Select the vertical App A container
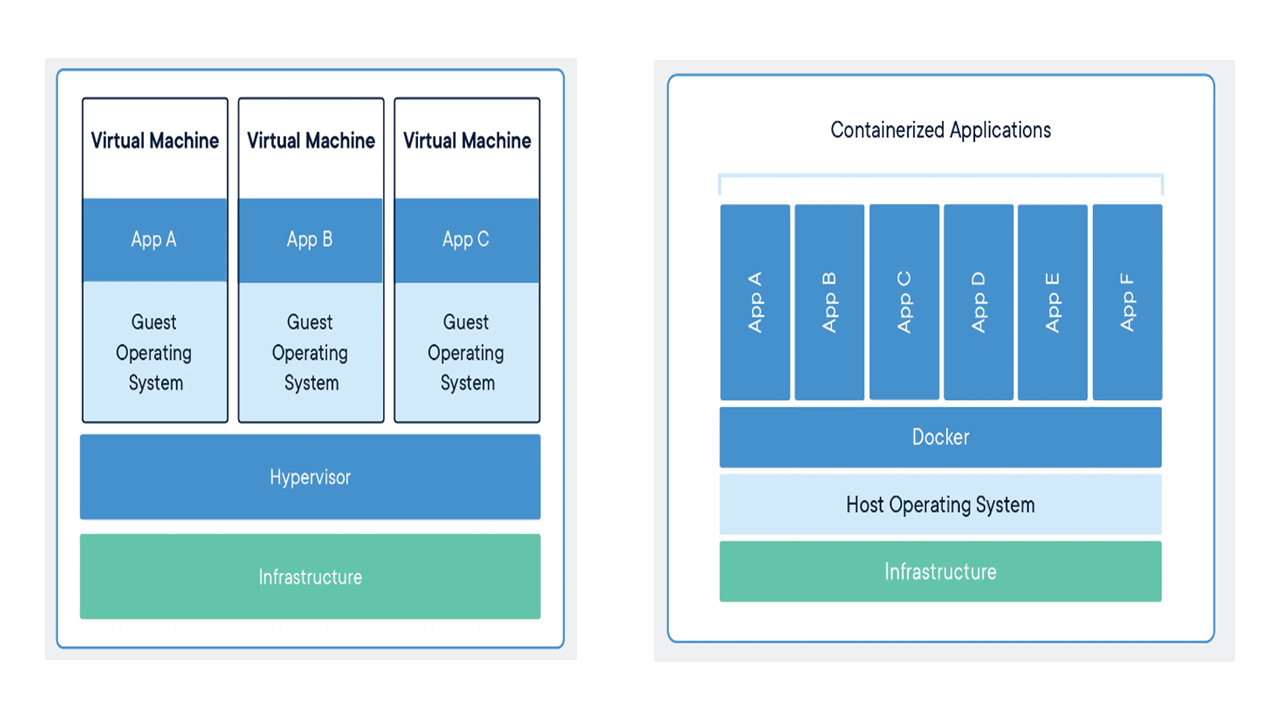Image resolution: width=1280 pixels, height=720 pixels. pyautogui.click(x=755, y=302)
